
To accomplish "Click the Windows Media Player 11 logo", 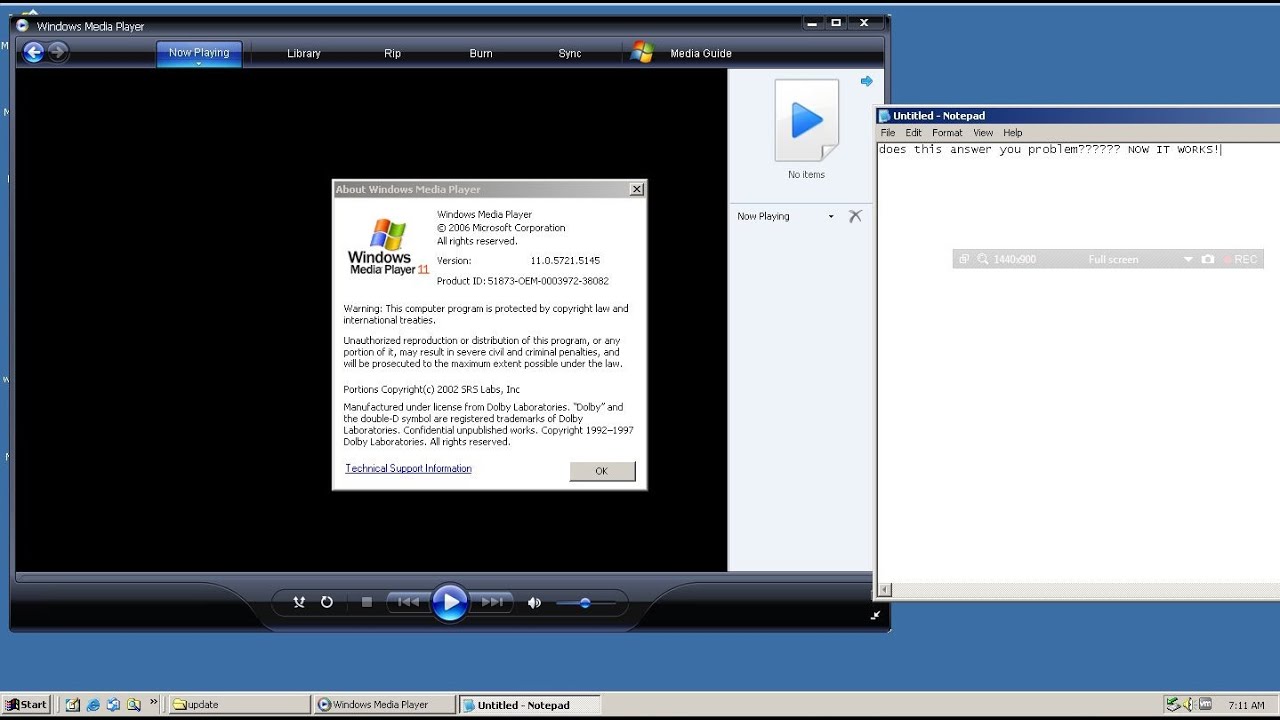I will (x=388, y=248).
